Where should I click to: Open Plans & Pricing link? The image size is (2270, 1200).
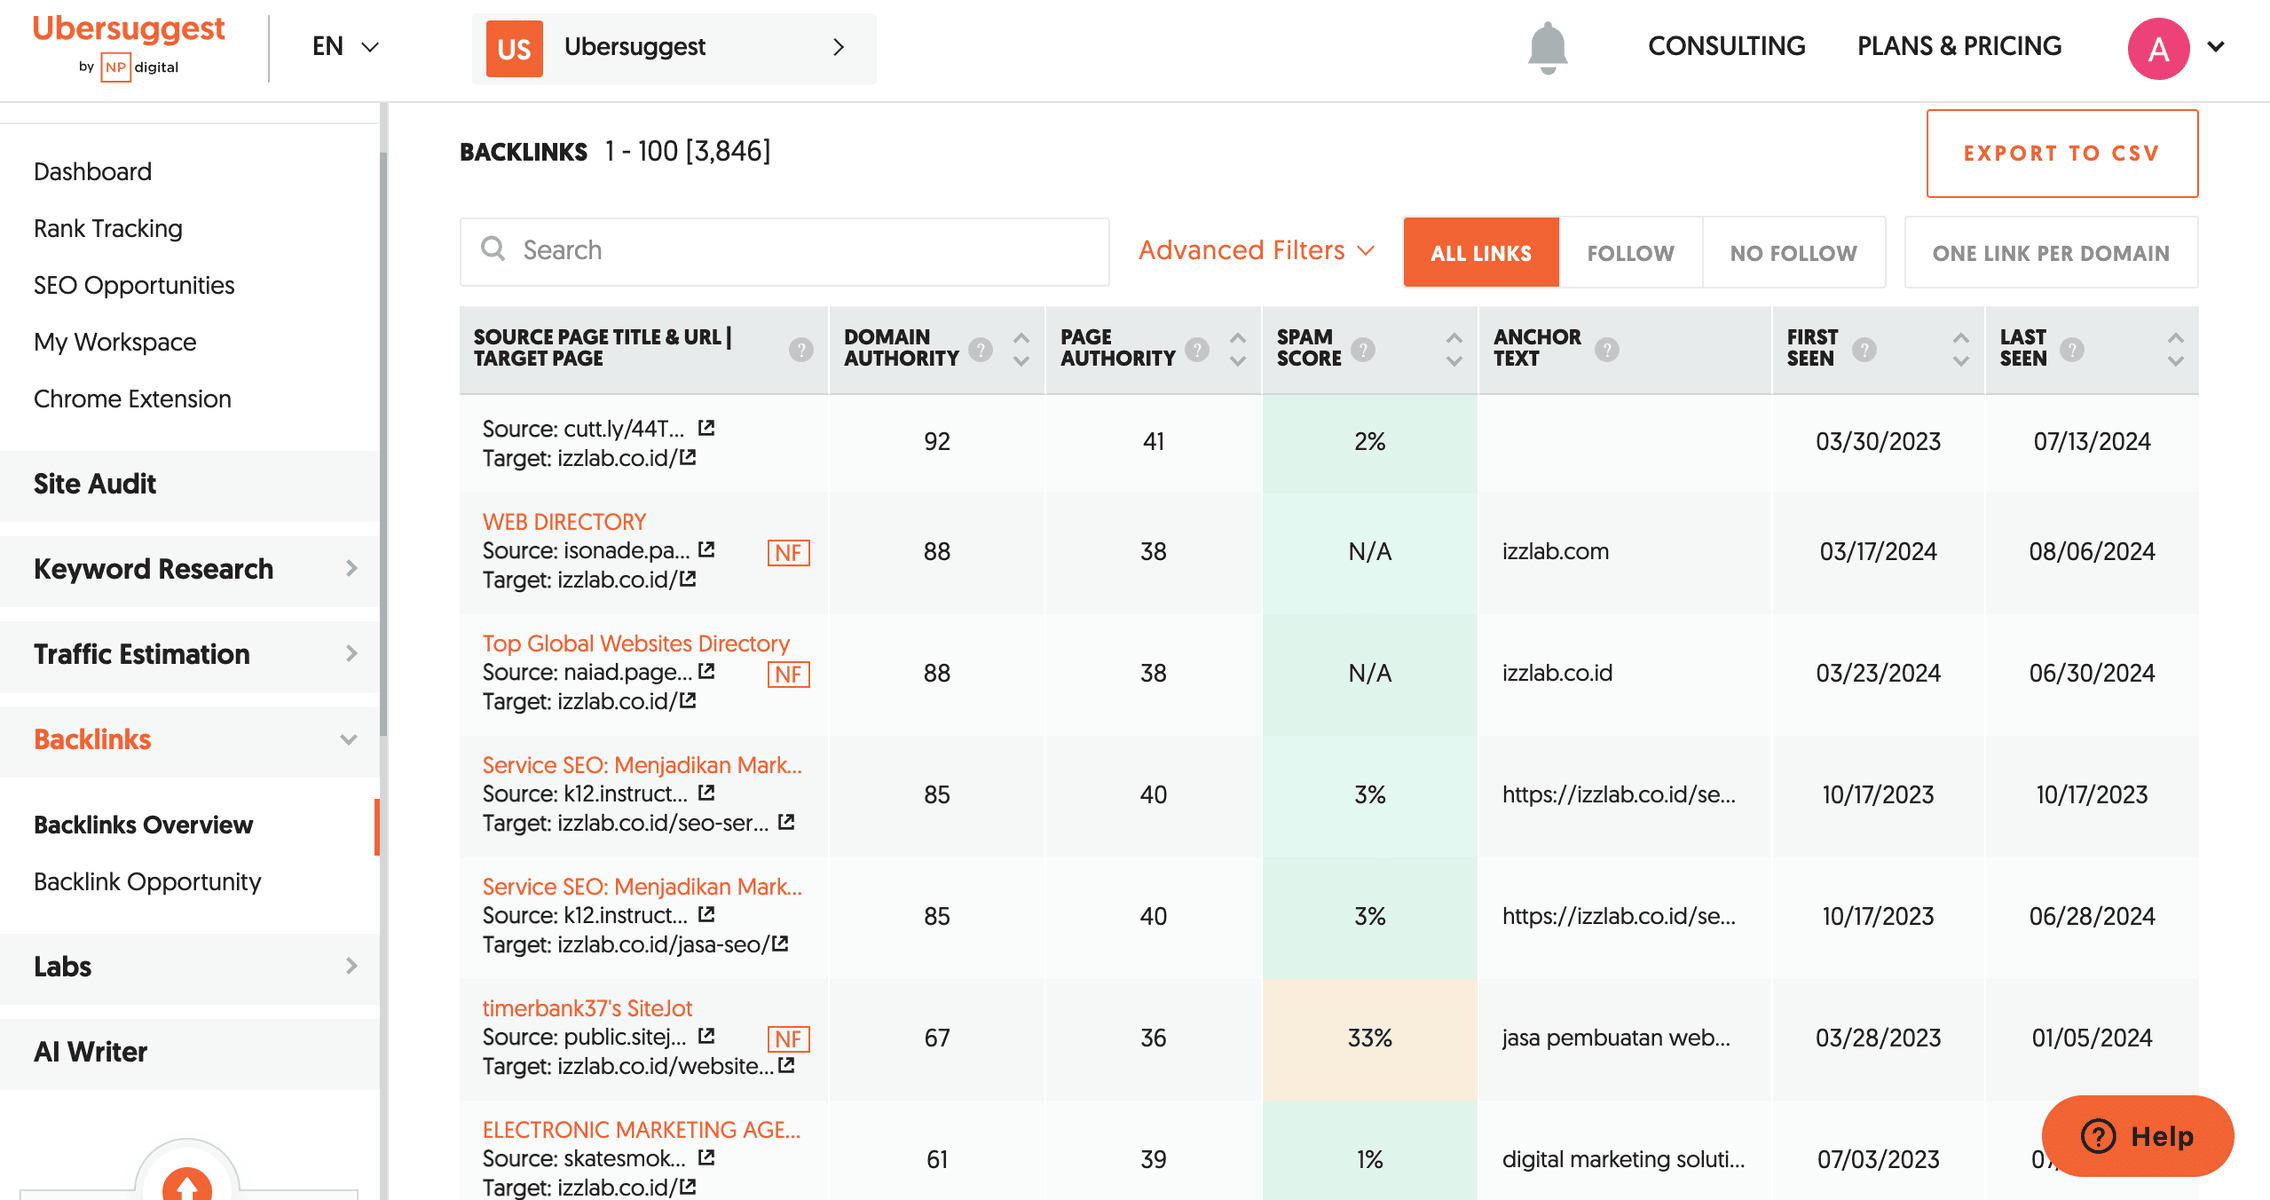1959,46
